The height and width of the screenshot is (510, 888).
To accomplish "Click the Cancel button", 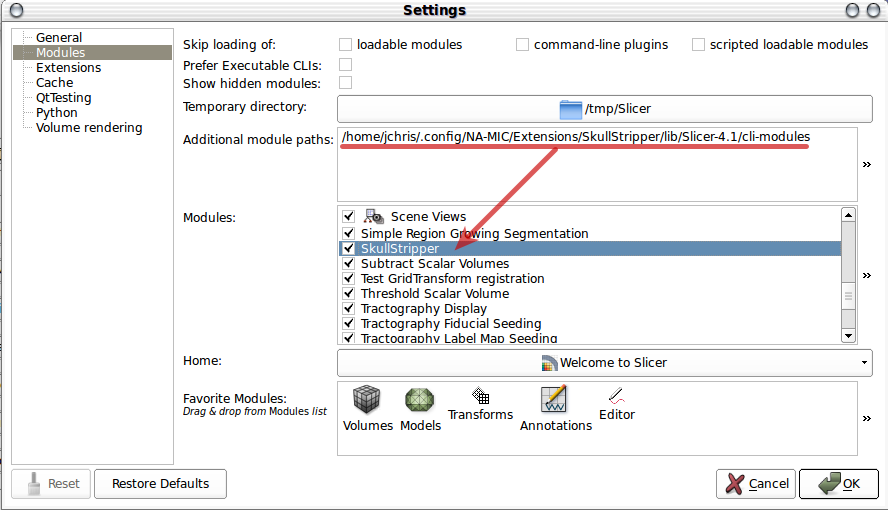I will (x=756, y=484).
